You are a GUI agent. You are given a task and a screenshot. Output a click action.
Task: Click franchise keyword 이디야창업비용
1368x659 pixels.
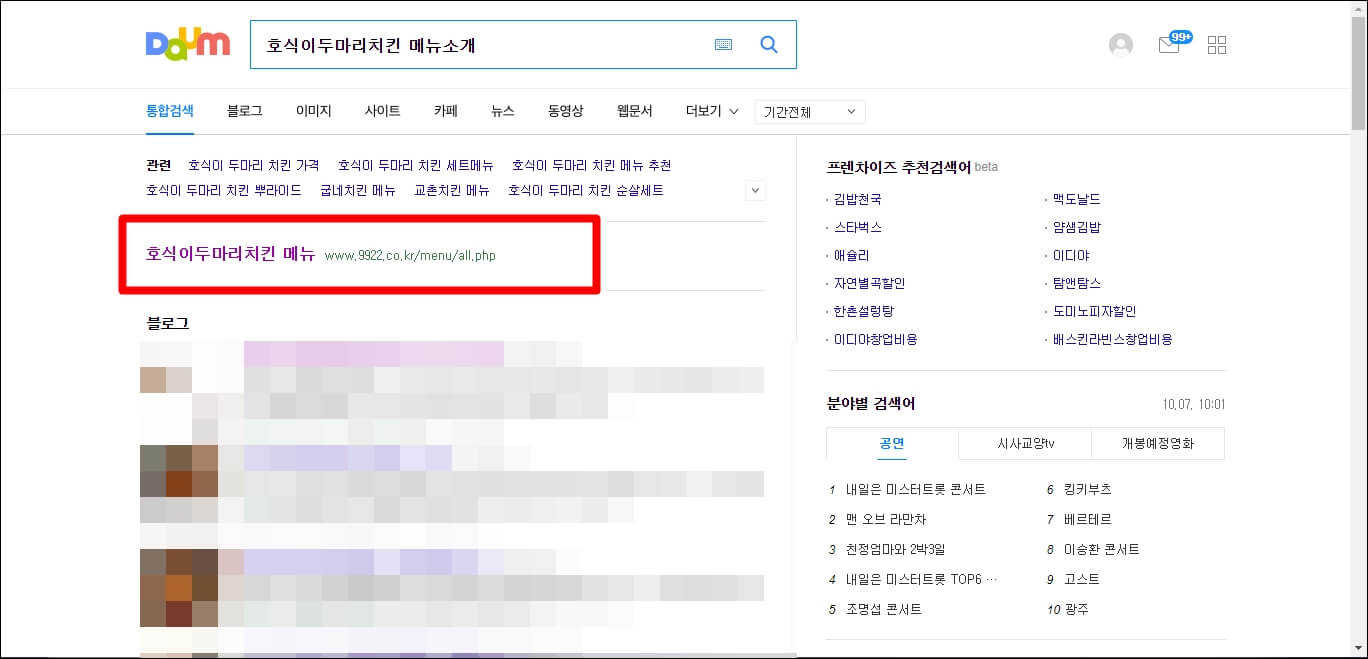(x=876, y=339)
